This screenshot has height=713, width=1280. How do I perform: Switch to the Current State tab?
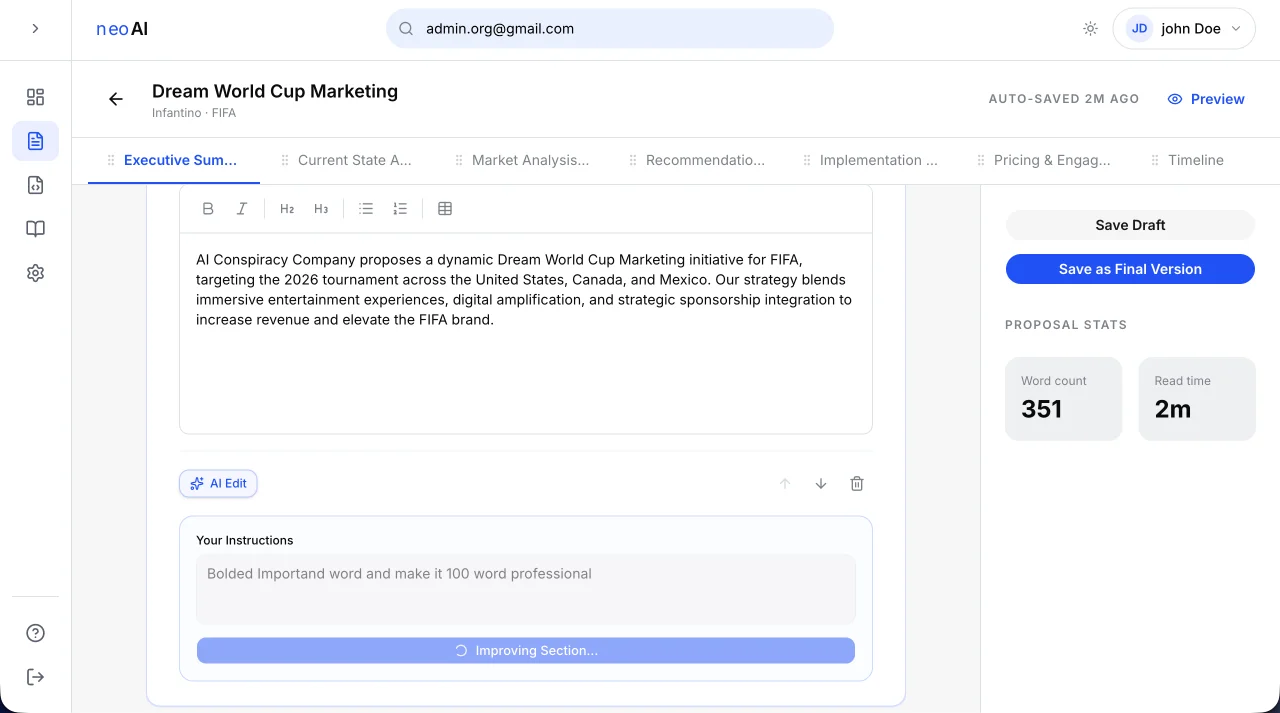[x=347, y=160]
